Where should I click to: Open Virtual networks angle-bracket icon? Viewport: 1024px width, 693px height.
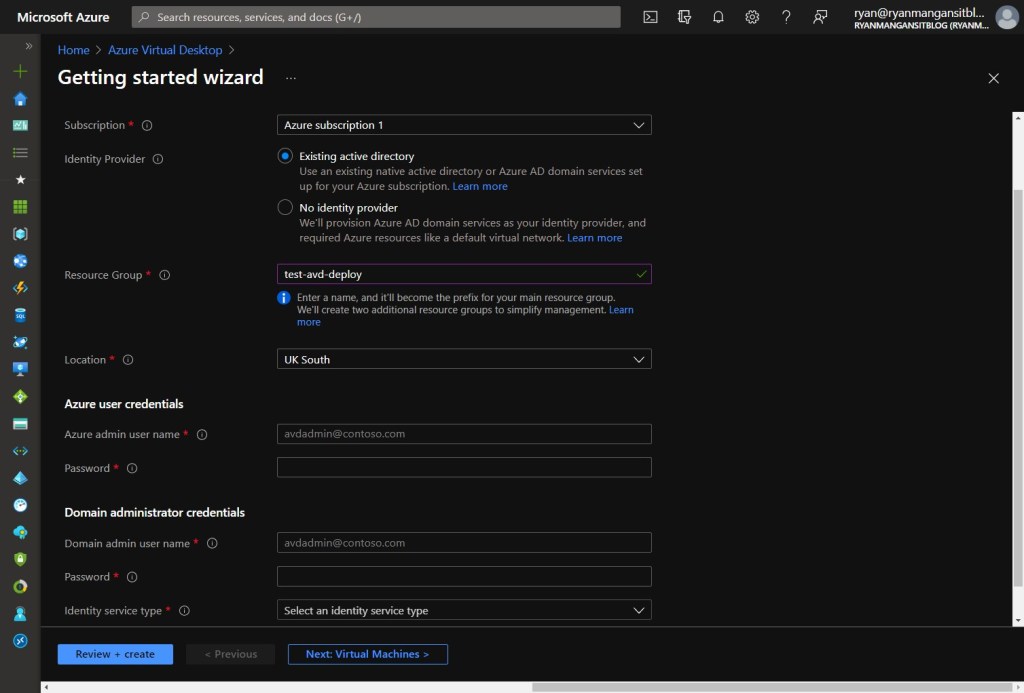[20, 451]
